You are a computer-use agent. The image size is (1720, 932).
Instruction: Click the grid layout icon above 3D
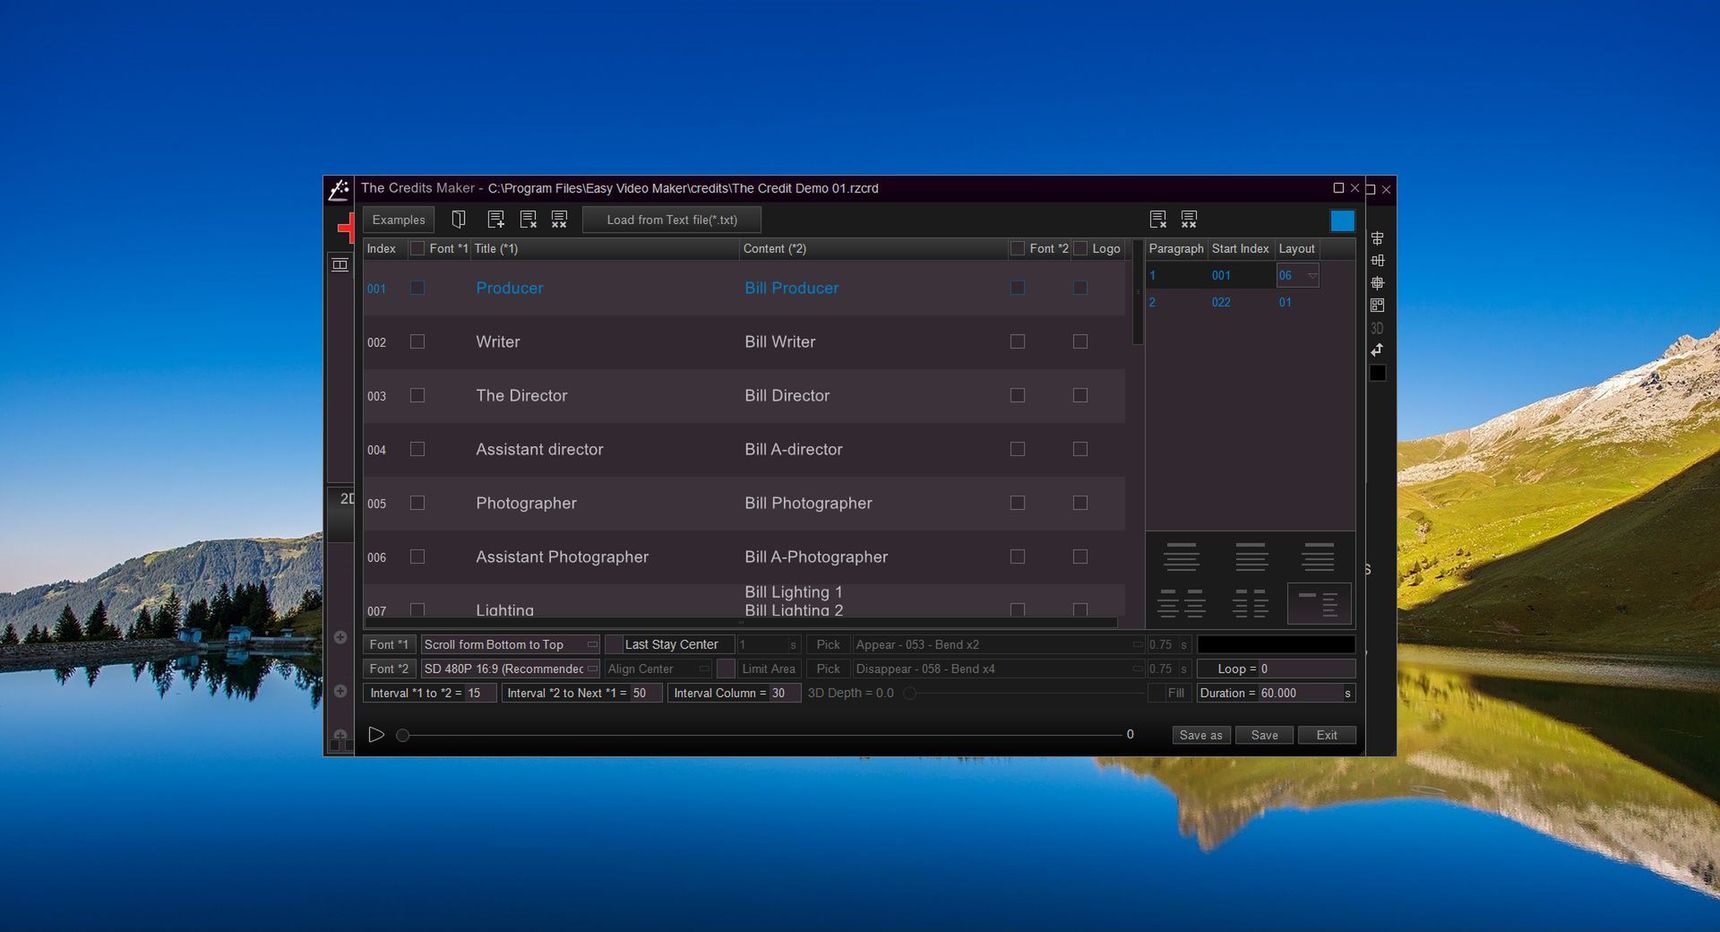1377,305
